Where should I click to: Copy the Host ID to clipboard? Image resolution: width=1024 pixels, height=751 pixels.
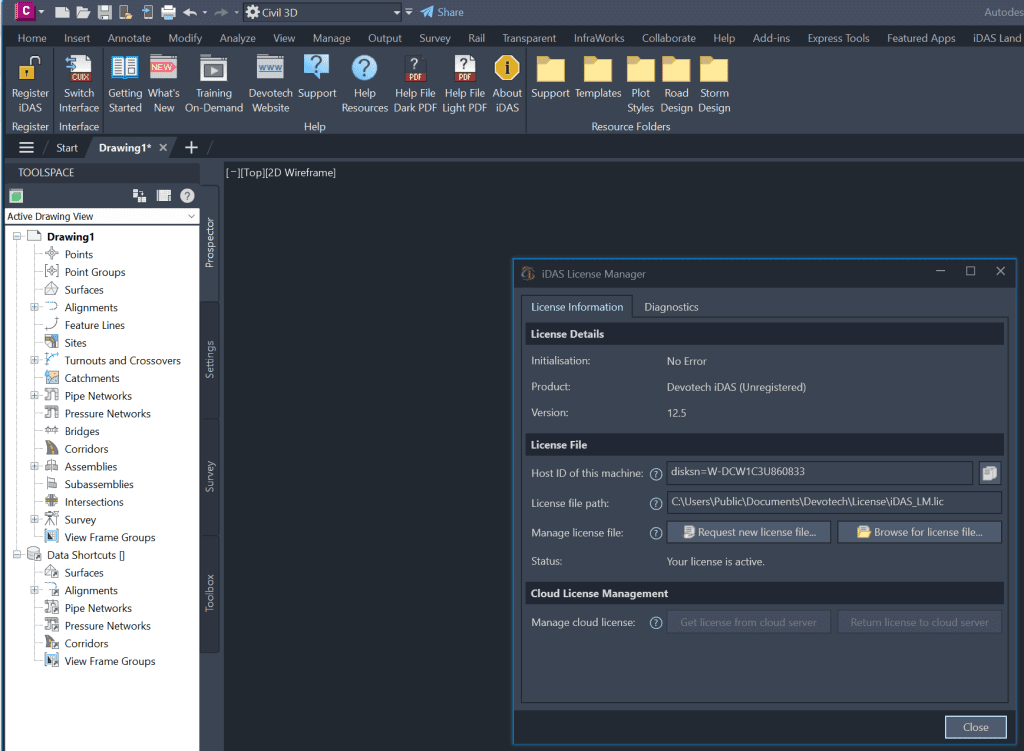click(x=990, y=473)
